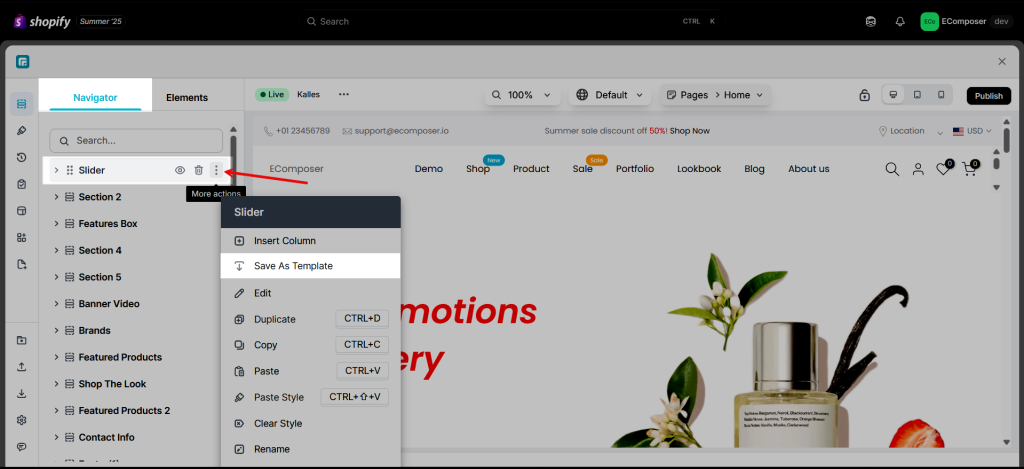Expand the Section 2 node
The height and width of the screenshot is (469, 1024).
point(56,197)
